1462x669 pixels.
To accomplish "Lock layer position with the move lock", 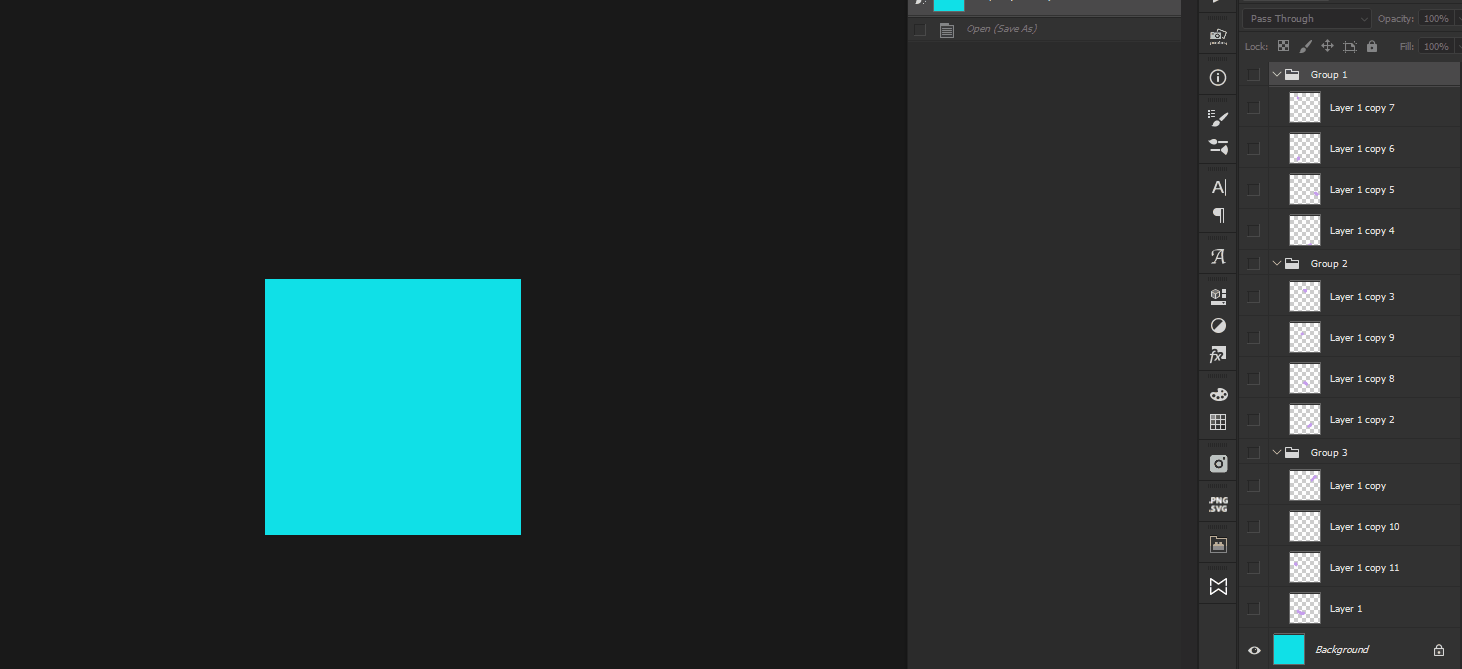I will (x=1327, y=46).
